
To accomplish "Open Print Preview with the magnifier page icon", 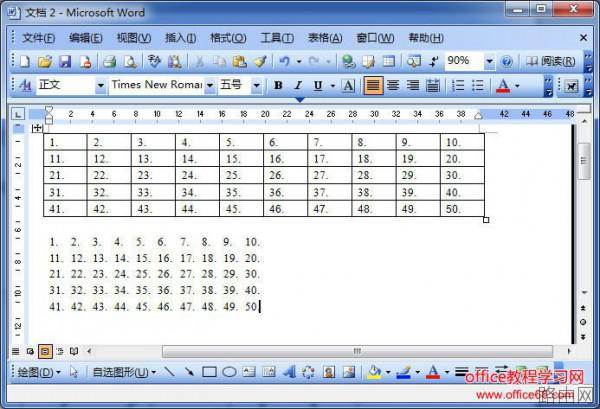I will [130, 62].
